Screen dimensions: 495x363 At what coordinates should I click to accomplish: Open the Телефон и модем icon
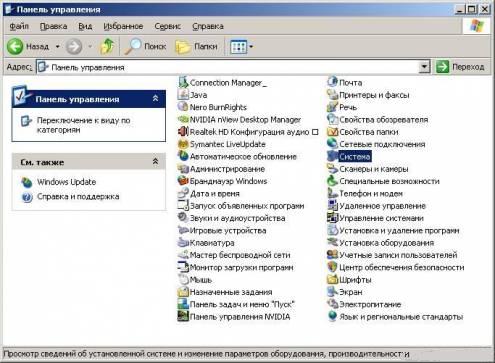pyautogui.click(x=365, y=194)
